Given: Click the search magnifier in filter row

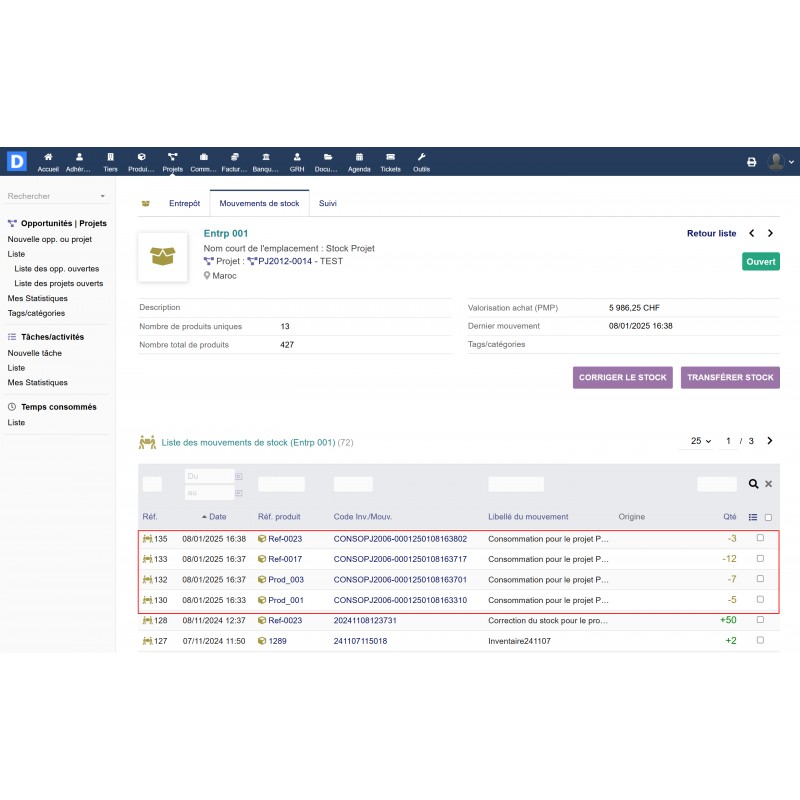Looking at the screenshot, I should [x=754, y=484].
